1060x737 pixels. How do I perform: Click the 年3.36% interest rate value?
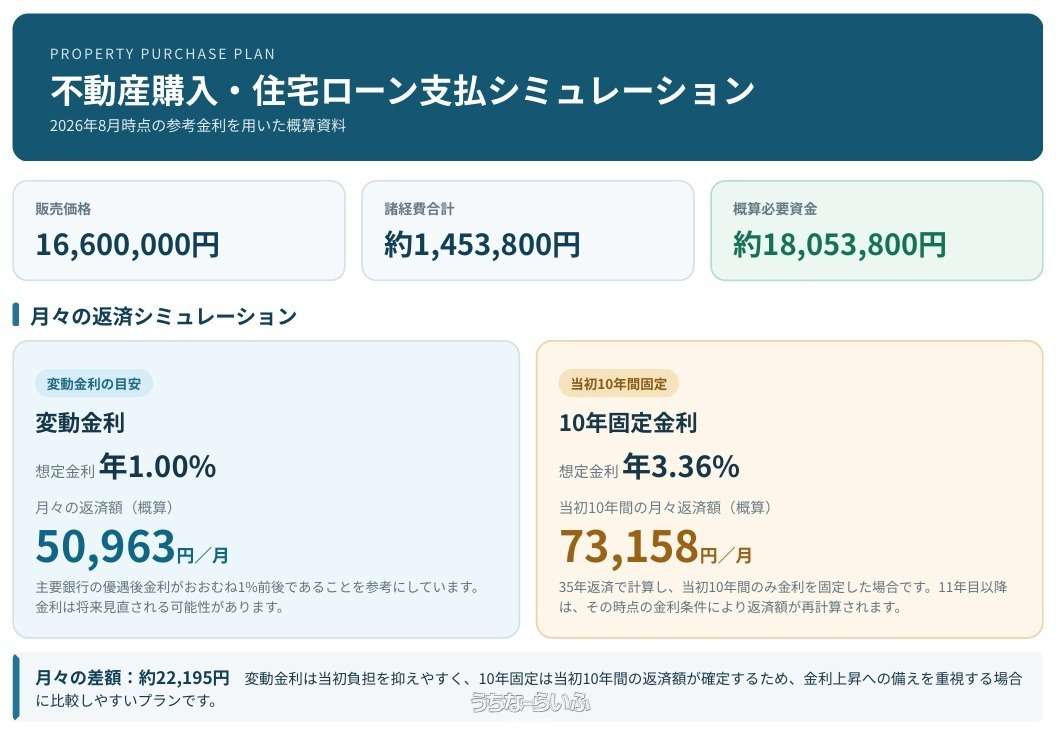pos(681,467)
